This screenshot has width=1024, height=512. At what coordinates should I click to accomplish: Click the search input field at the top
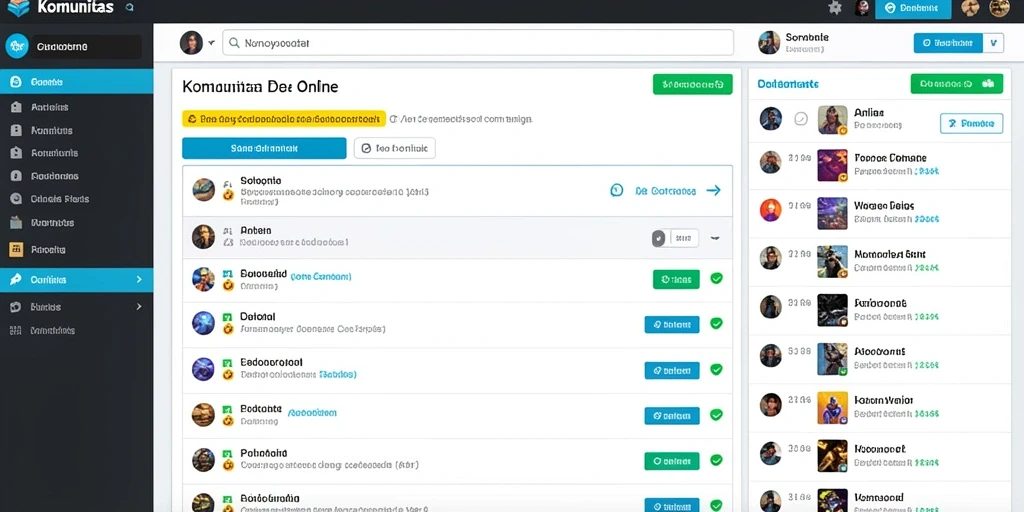click(x=477, y=43)
